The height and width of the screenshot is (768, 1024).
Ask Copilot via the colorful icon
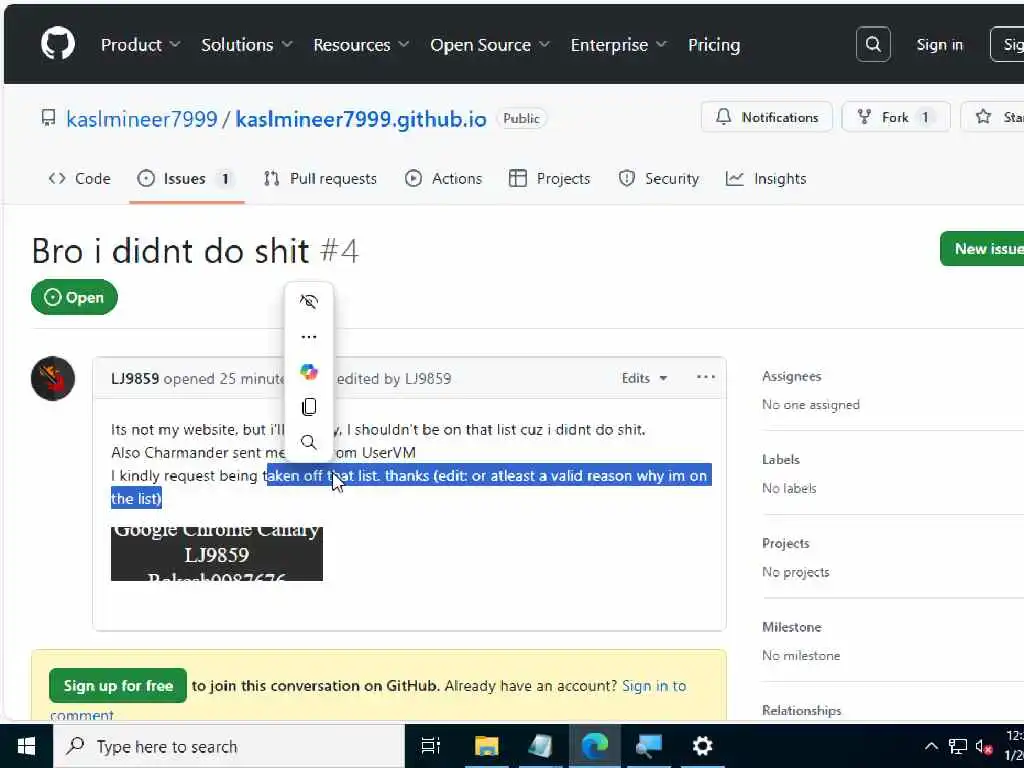point(309,372)
